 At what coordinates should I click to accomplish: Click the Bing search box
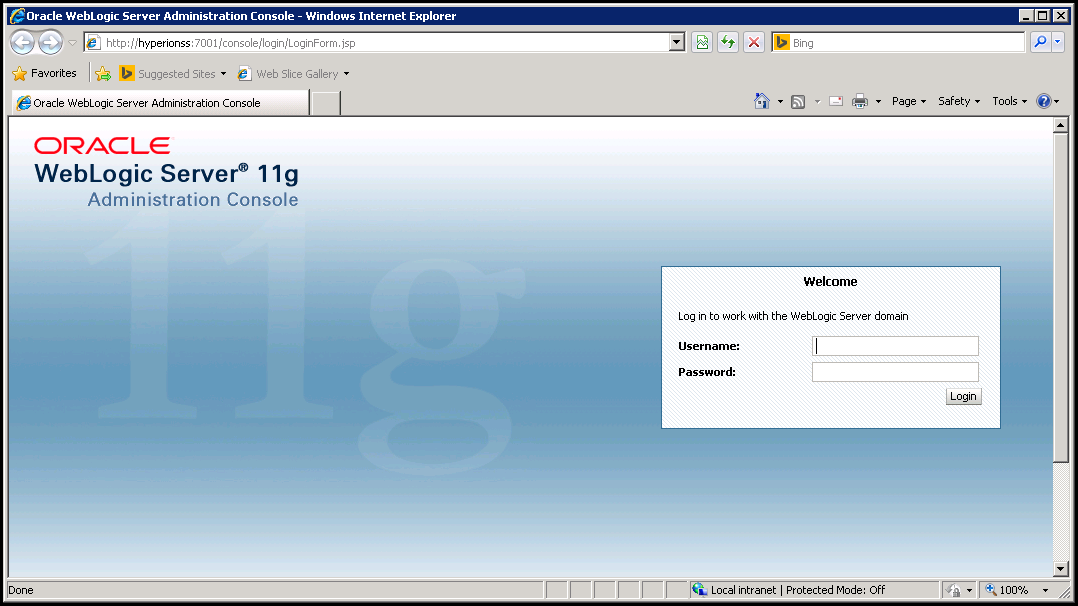tap(899, 43)
